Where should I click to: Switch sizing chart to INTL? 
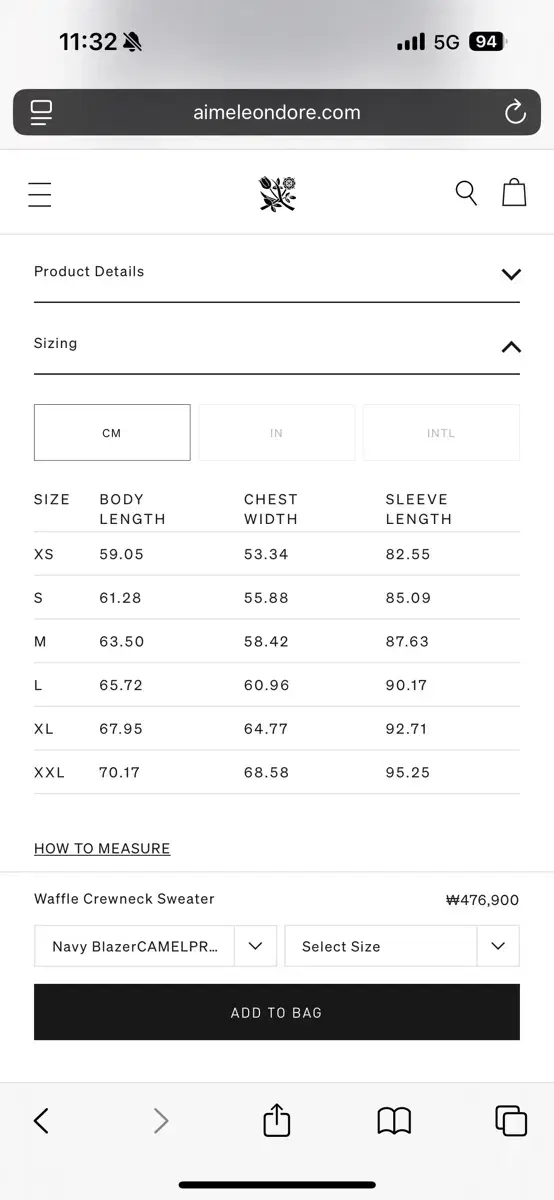point(441,433)
